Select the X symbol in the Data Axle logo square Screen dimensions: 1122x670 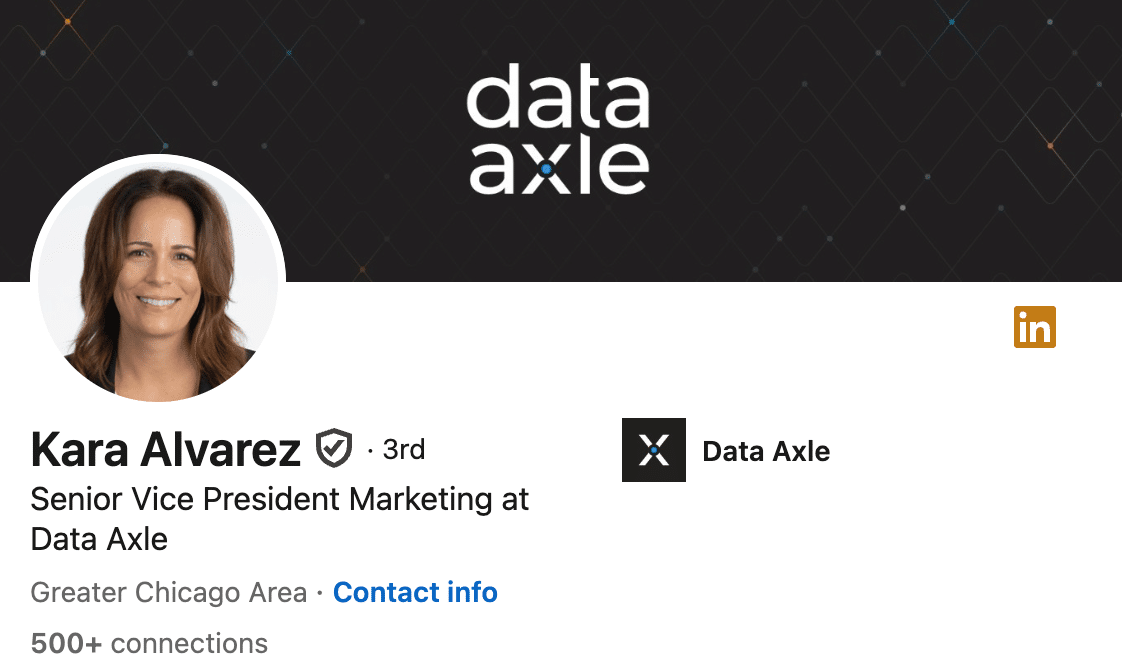click(x=654, y=450)
